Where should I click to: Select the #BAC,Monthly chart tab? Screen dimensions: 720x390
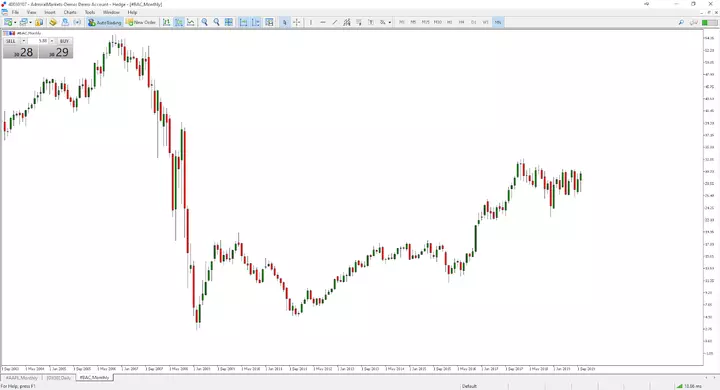pos(94,378)
